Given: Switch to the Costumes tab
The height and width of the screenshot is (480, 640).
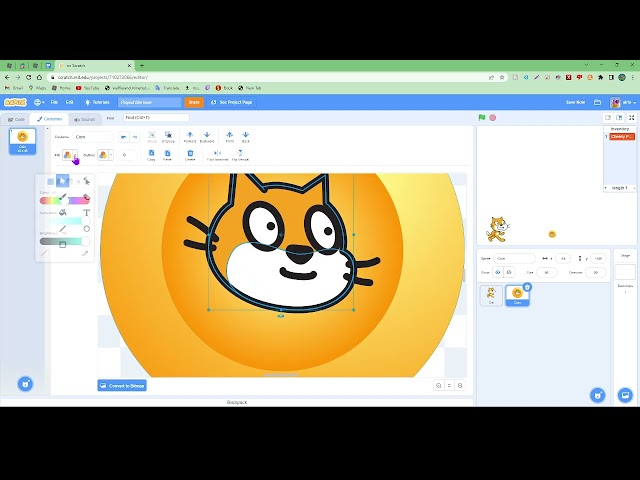Looking at the screenshot, I should (49, 119).
